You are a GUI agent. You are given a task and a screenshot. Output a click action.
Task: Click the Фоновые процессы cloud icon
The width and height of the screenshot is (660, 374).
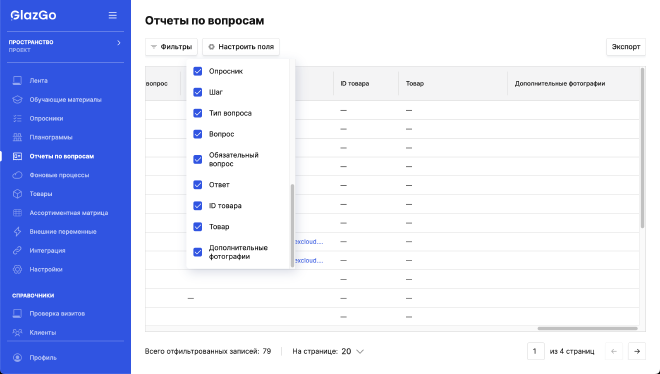[17, 175]
